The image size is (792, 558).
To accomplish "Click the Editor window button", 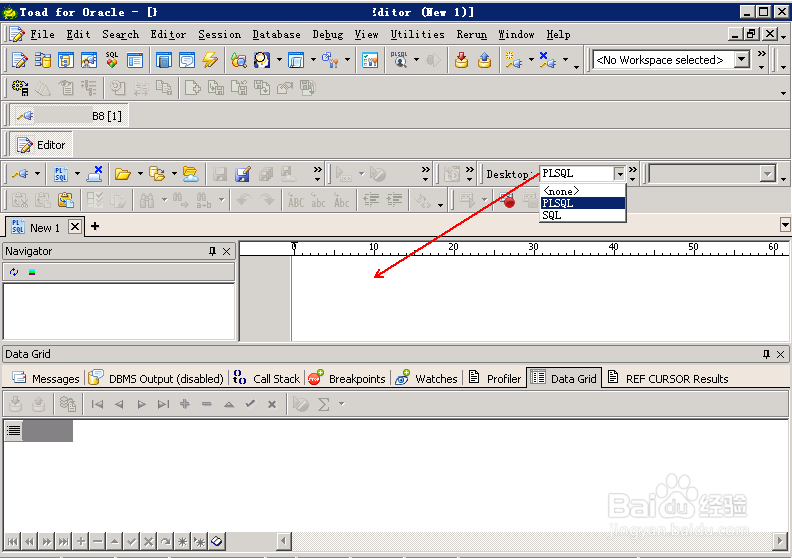I will tap(41, 145).
